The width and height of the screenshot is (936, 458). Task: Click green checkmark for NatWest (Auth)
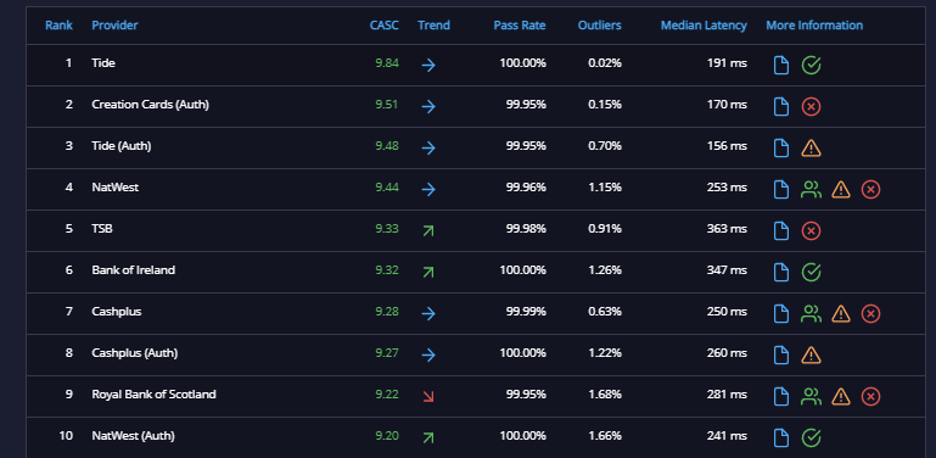click(x=811, y=438)
